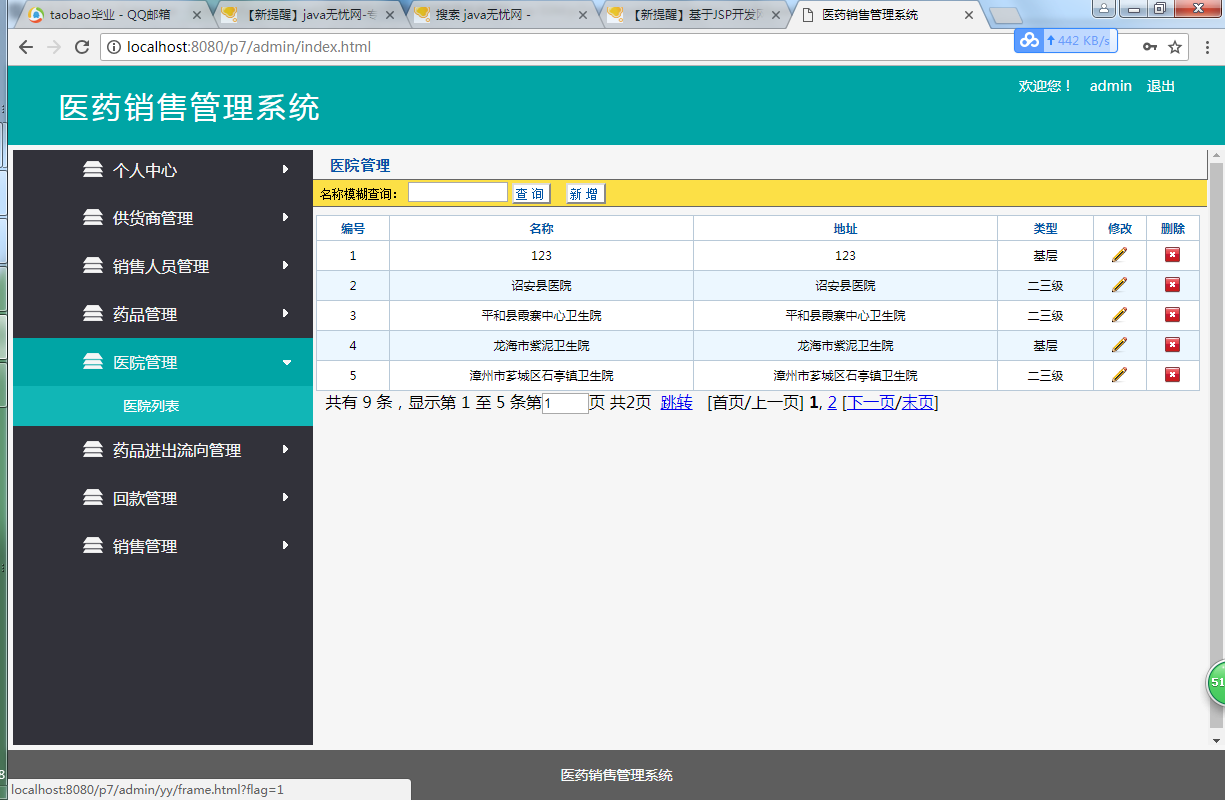1225x800 pixels.
Task: Click stack icon beside 药品进出流向管理
Action: pyautogui.click(x=93, y=449)
